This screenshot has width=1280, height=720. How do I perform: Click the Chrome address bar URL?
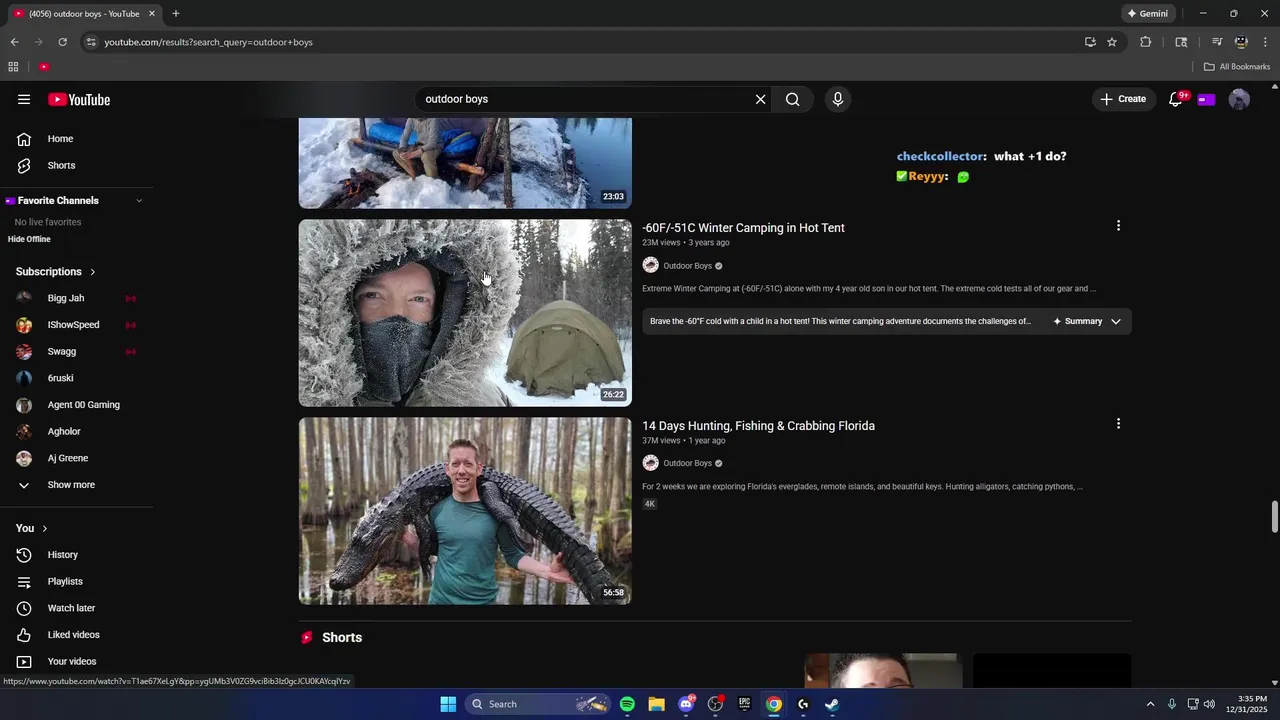[x=208, y=42]
